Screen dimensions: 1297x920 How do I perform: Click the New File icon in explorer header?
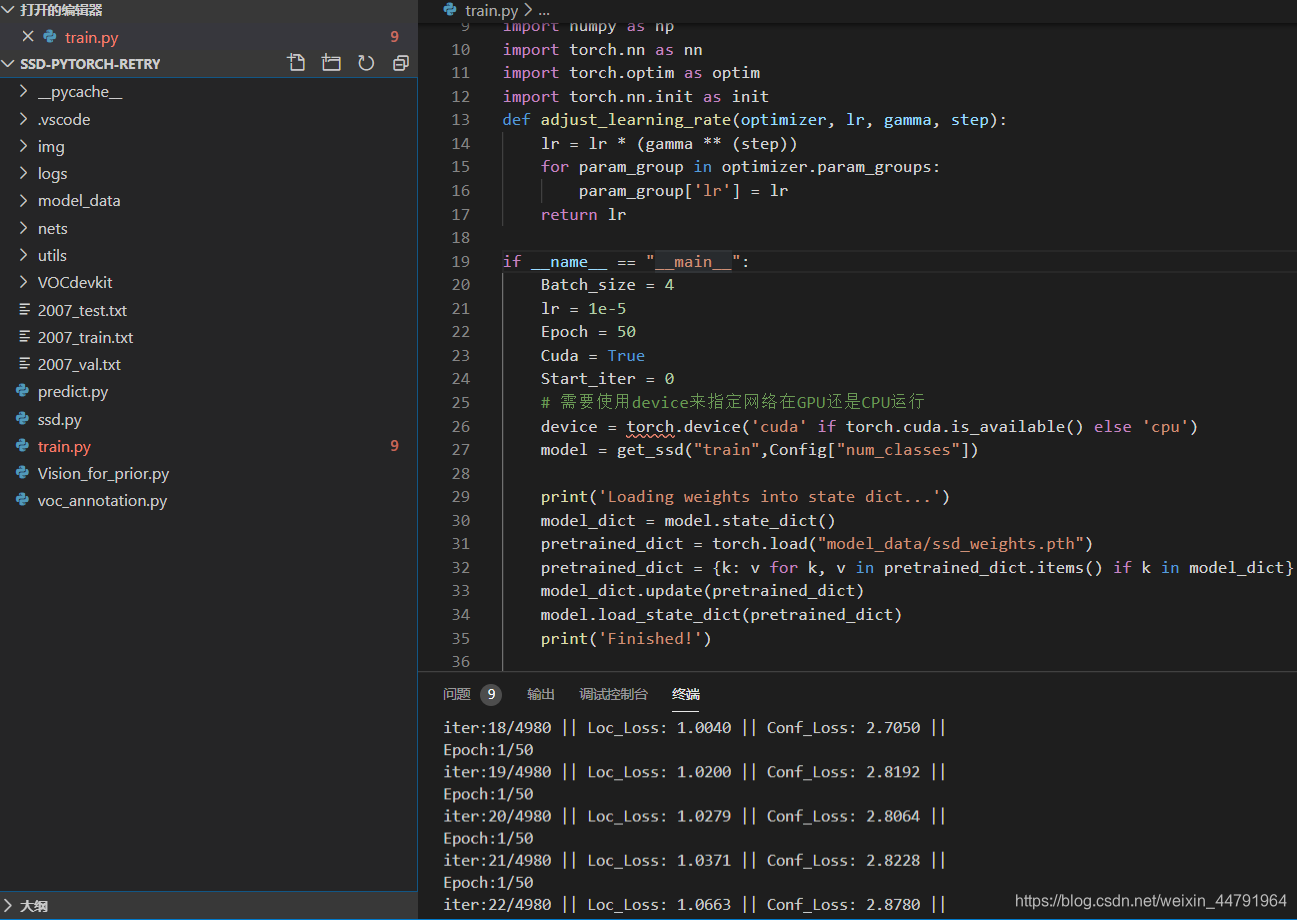(x=296, y=63)
